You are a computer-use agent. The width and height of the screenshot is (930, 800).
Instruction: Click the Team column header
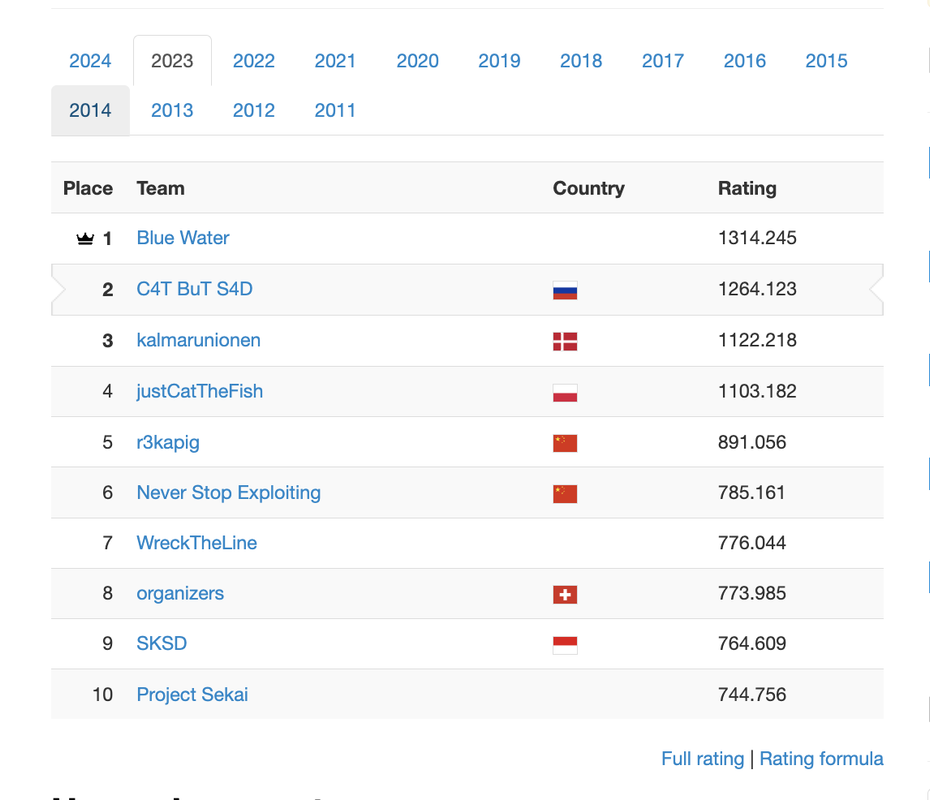(161, 188)
